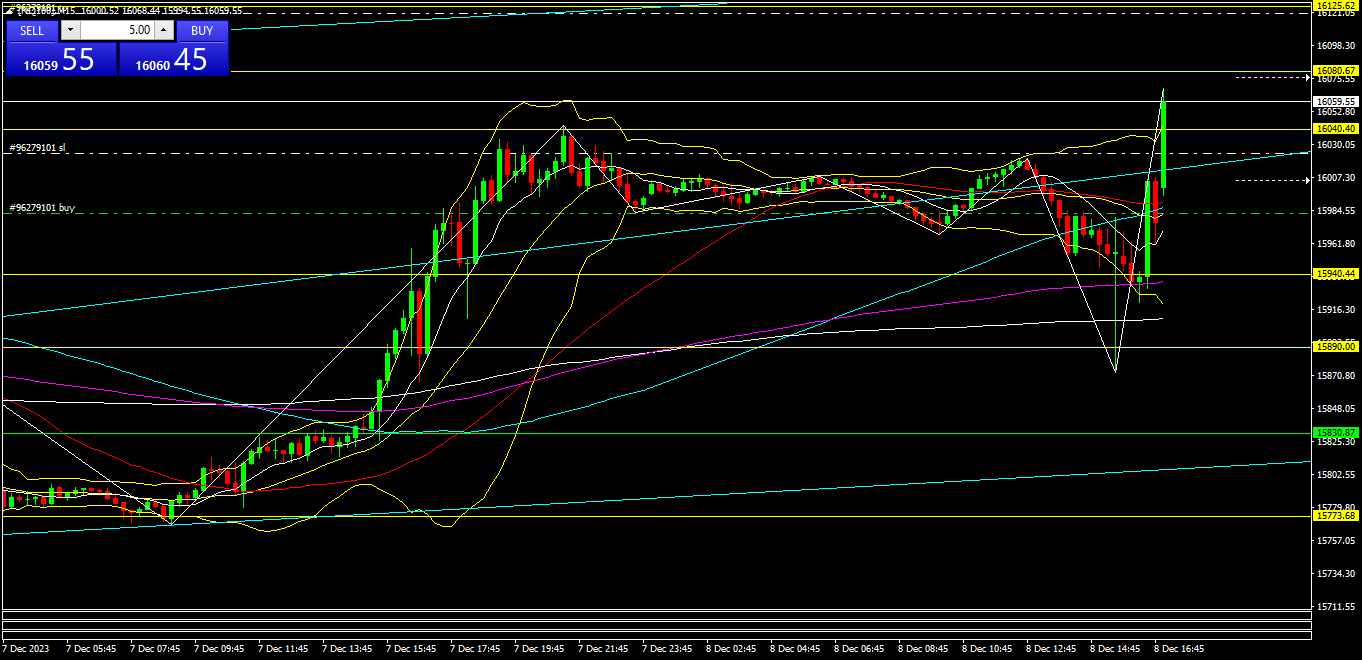Click the ask price 16060 45 tile
1362x660 pixels.
coord(173,60)
